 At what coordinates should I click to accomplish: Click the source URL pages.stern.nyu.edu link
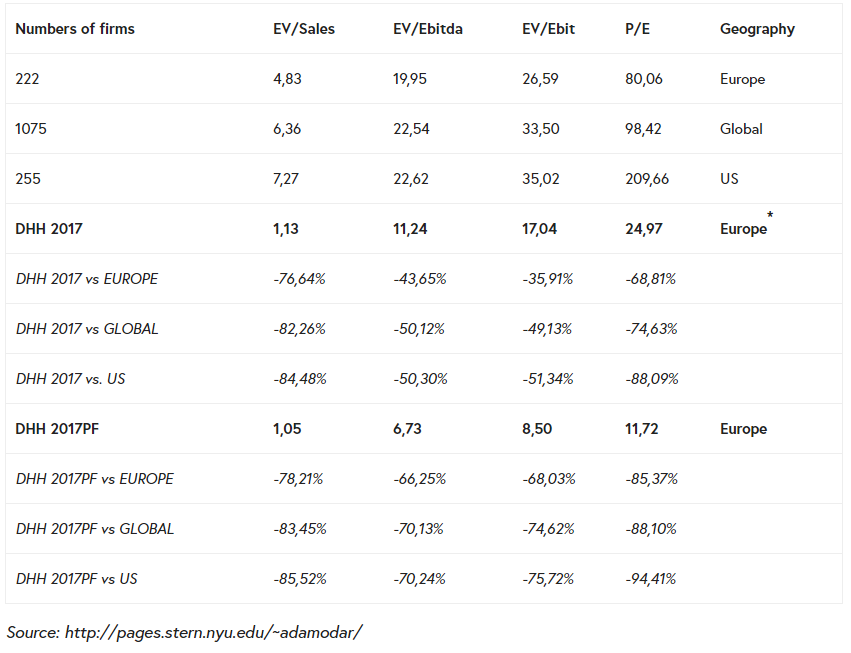pos(213,633)
